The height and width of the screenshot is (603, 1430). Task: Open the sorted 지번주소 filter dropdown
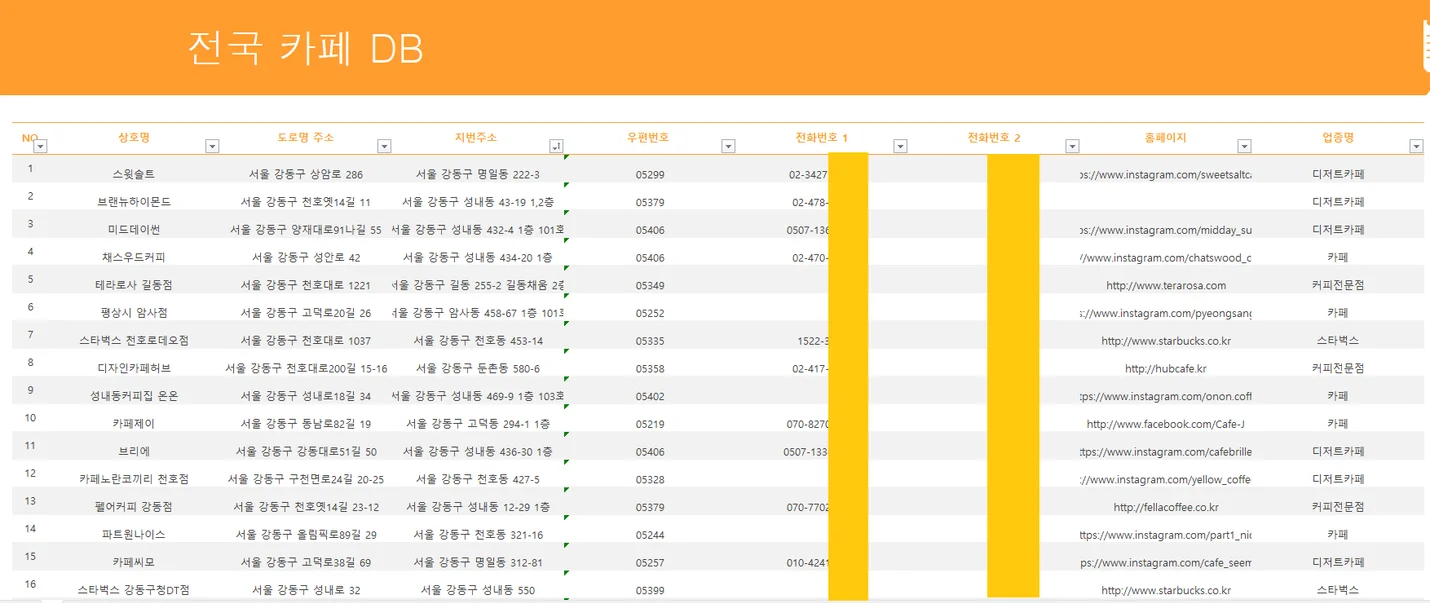point(556,145)
